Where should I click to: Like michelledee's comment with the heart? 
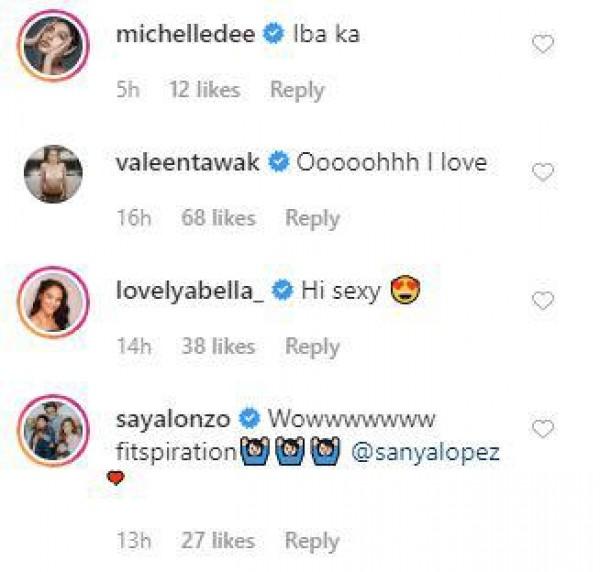[543, 44]
